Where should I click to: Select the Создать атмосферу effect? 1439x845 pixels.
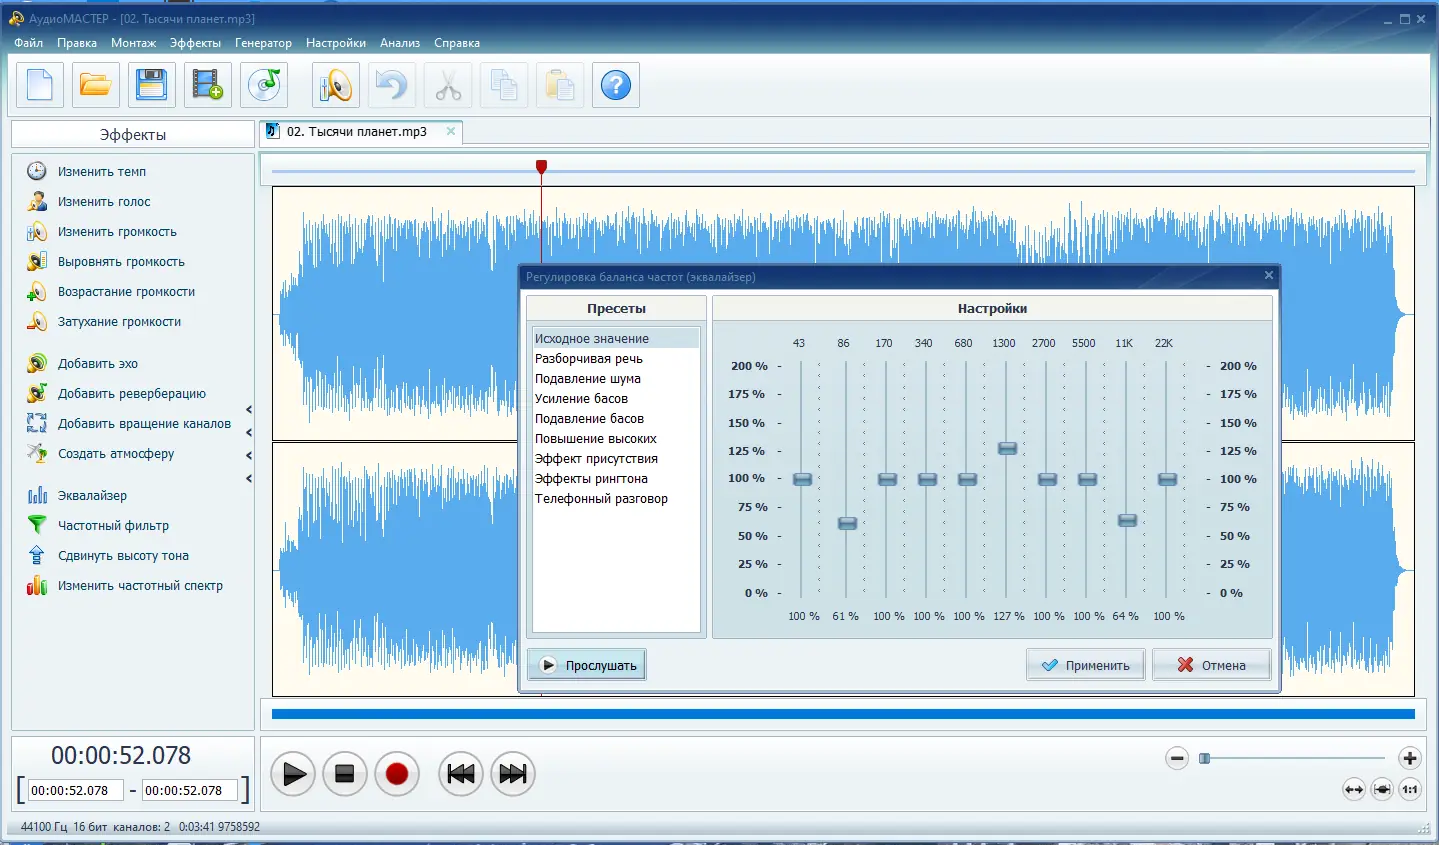tap(116, 454)
